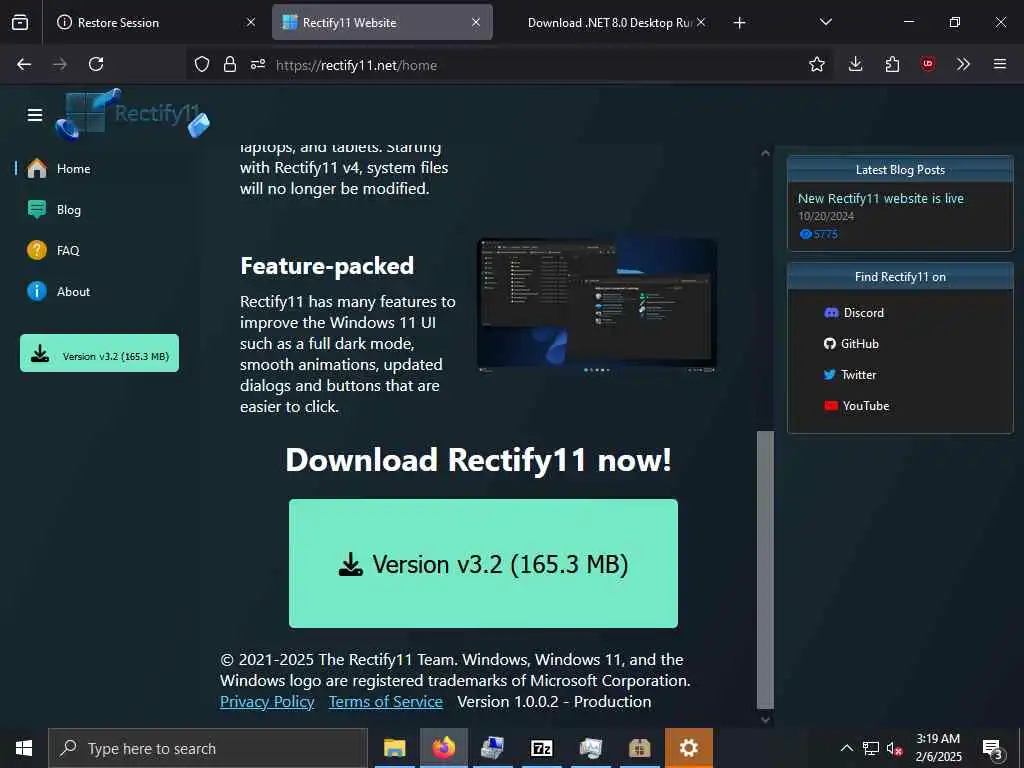Click the Type here to search box
1024x768 pixels.
pyautogui.click(x=208, y=748)
